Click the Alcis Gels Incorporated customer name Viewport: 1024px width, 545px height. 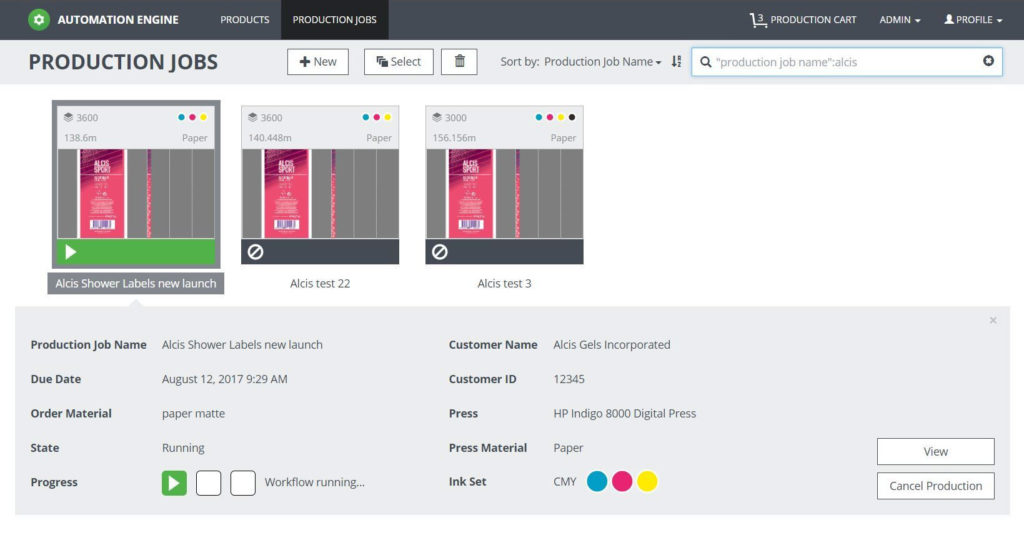pyautogui.click(x=612, y=345)
